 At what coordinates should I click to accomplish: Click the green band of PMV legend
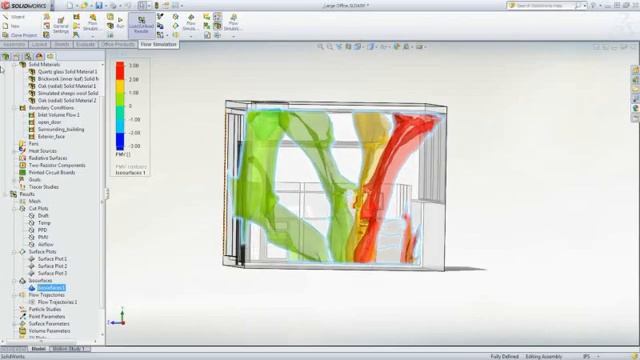(x=120, y=100)
